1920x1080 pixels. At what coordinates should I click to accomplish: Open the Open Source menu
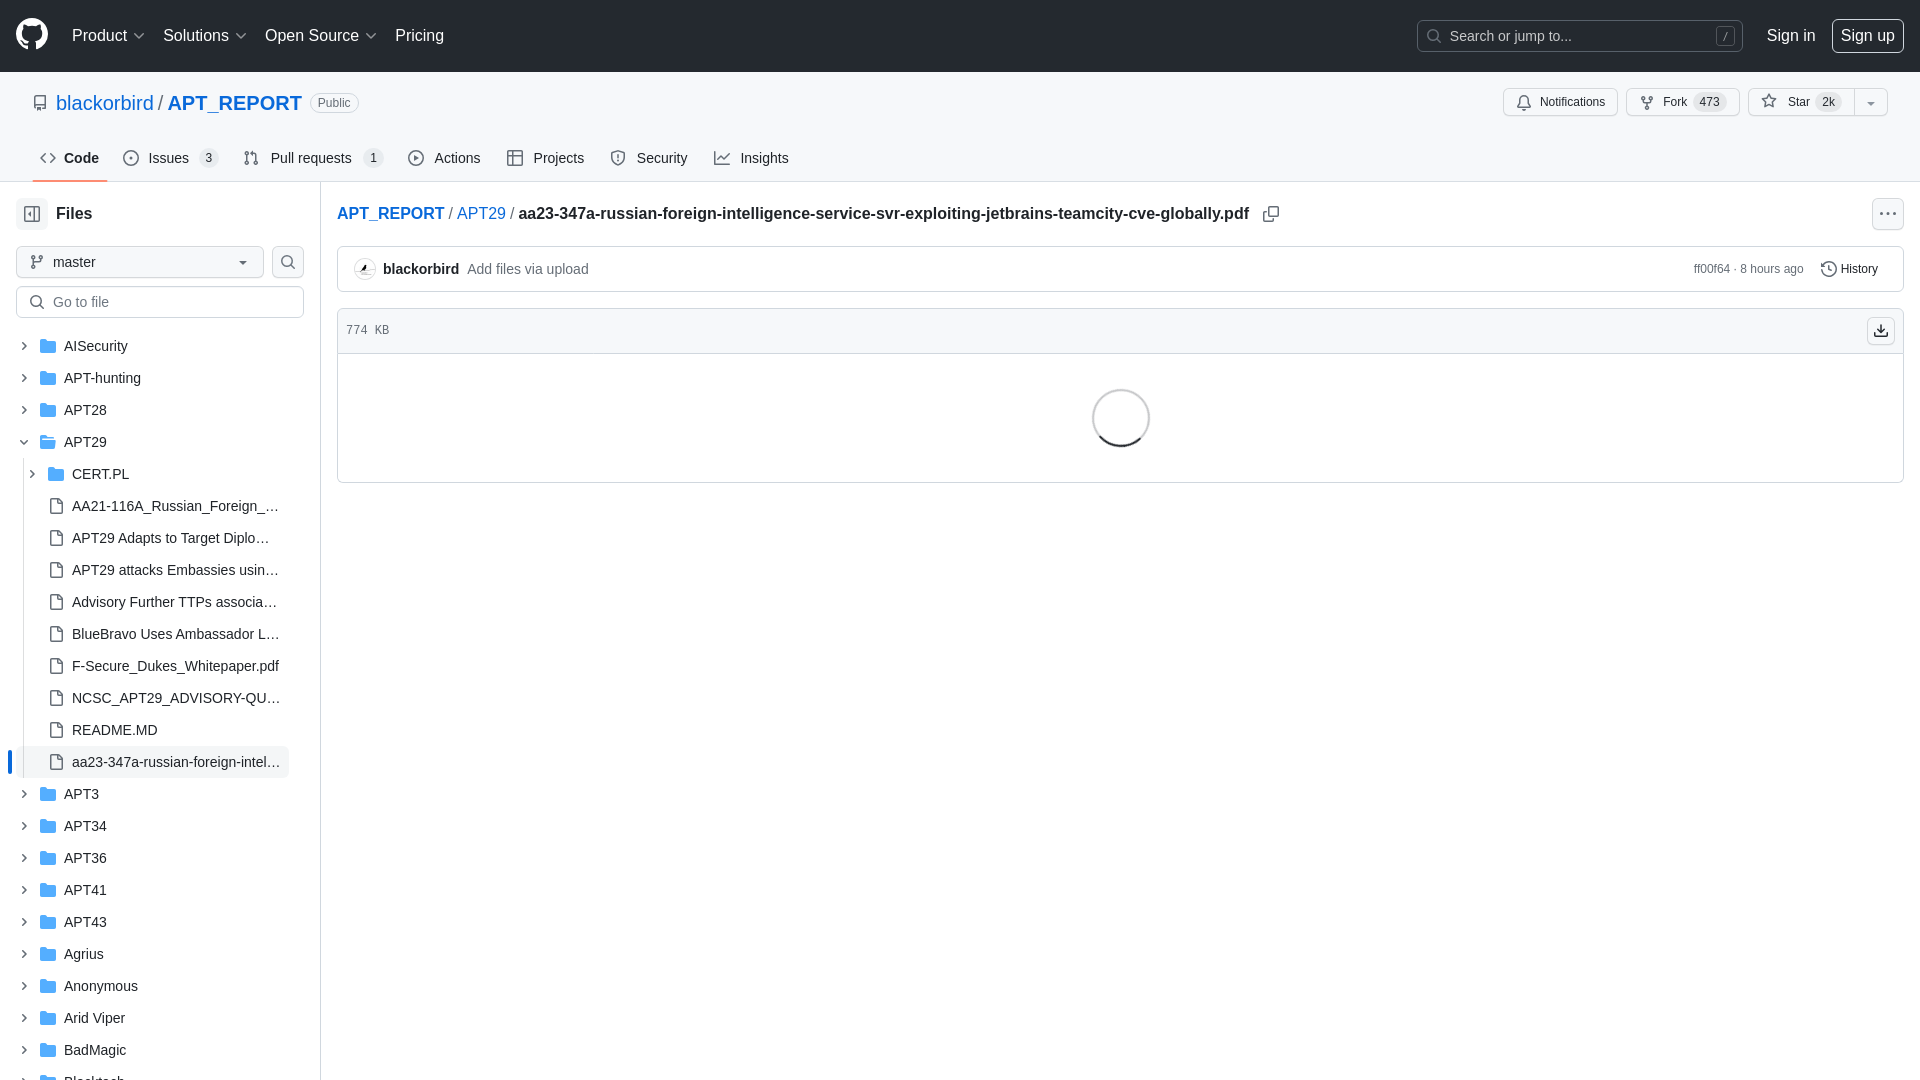(x=321, y=36)
